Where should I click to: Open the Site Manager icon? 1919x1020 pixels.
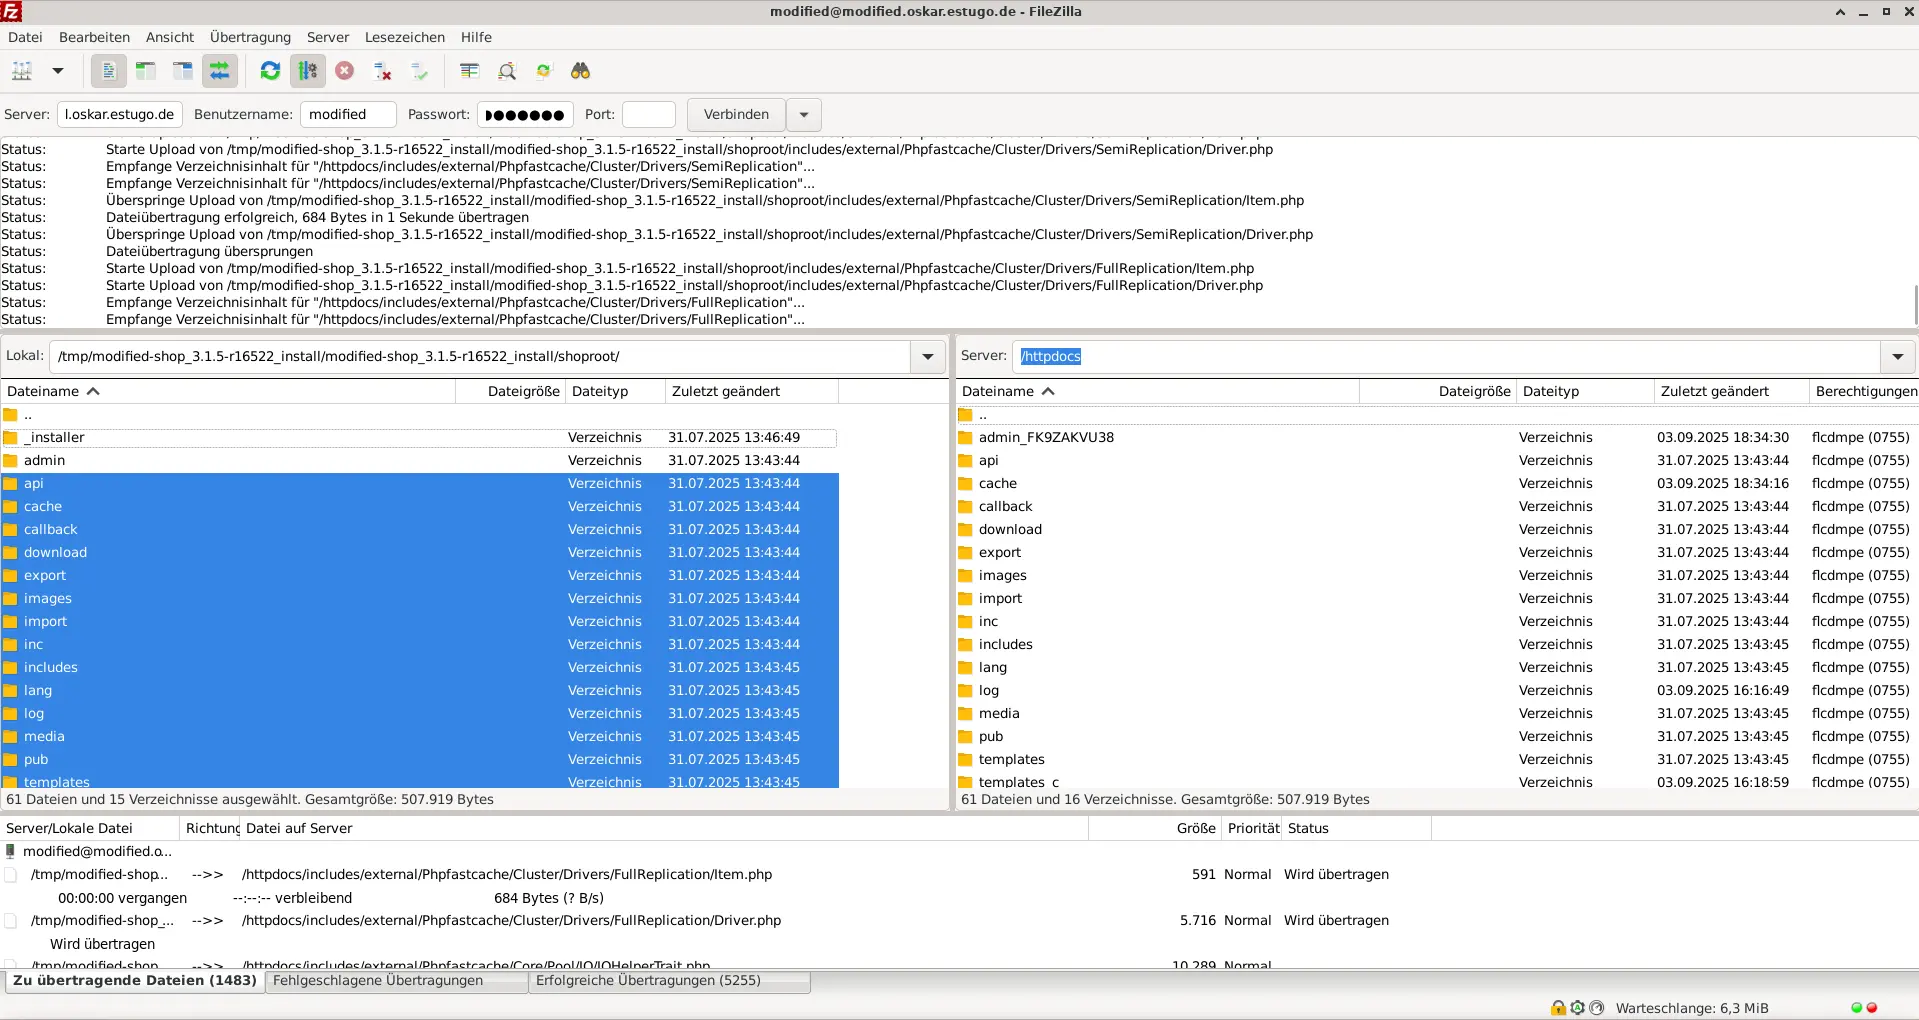coord(22,71)
